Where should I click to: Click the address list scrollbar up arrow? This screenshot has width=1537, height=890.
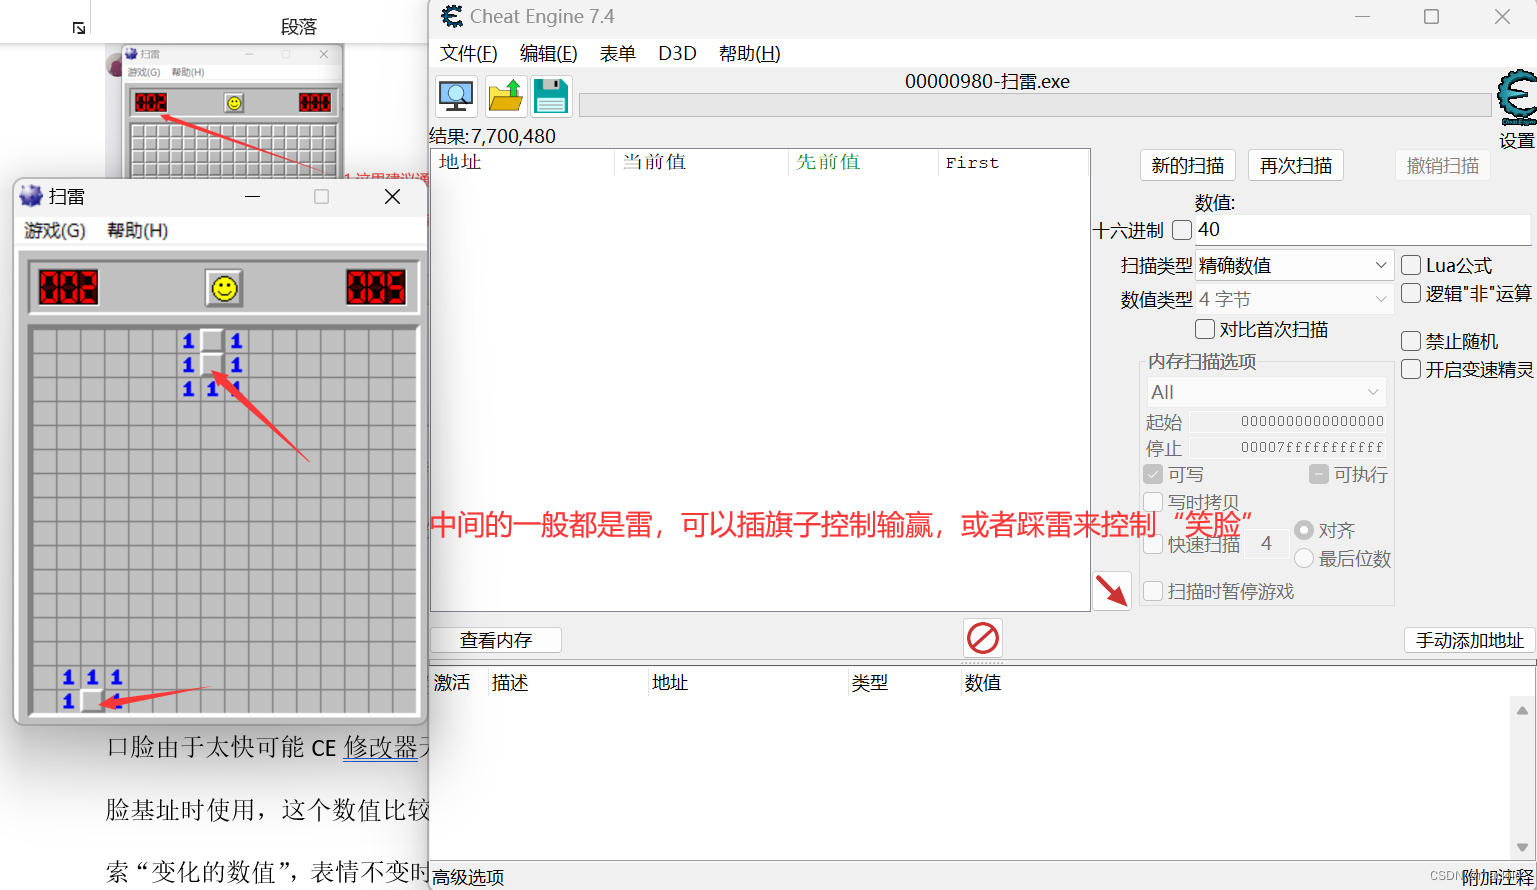pyautogui.click(x=1522, y=711)
